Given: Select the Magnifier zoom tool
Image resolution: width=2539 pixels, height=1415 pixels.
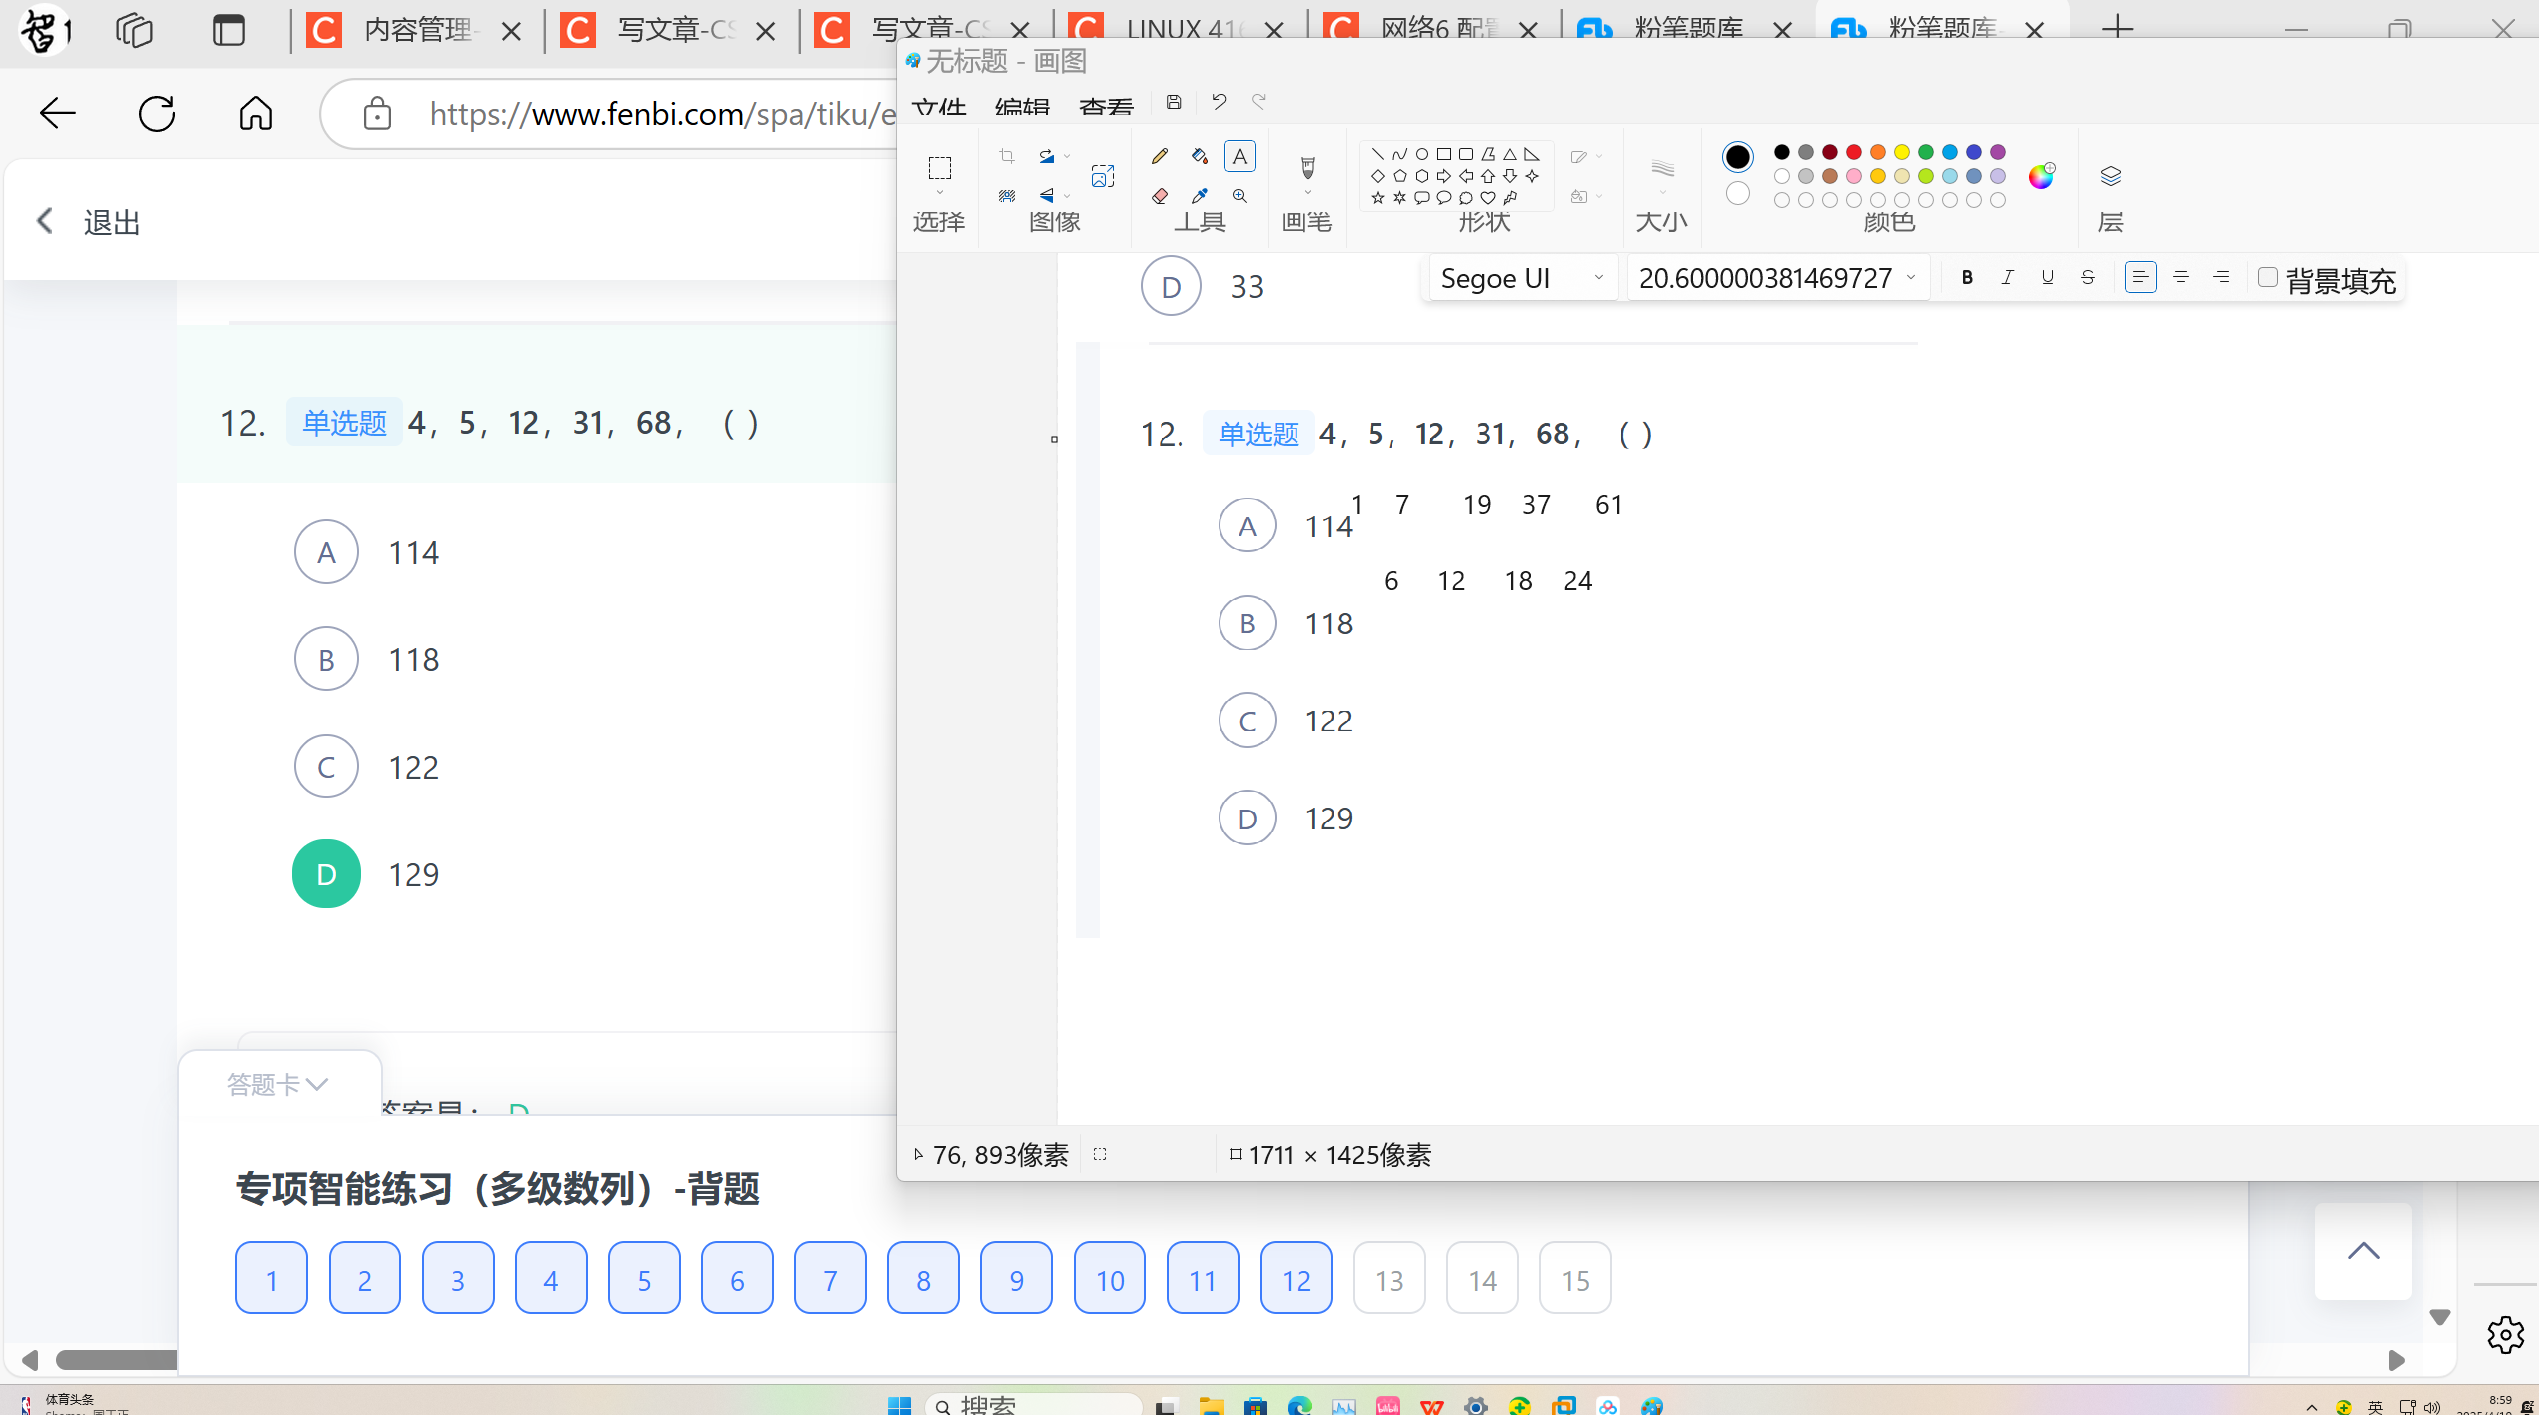Looking at the screenshot, I should [1240, 196].
